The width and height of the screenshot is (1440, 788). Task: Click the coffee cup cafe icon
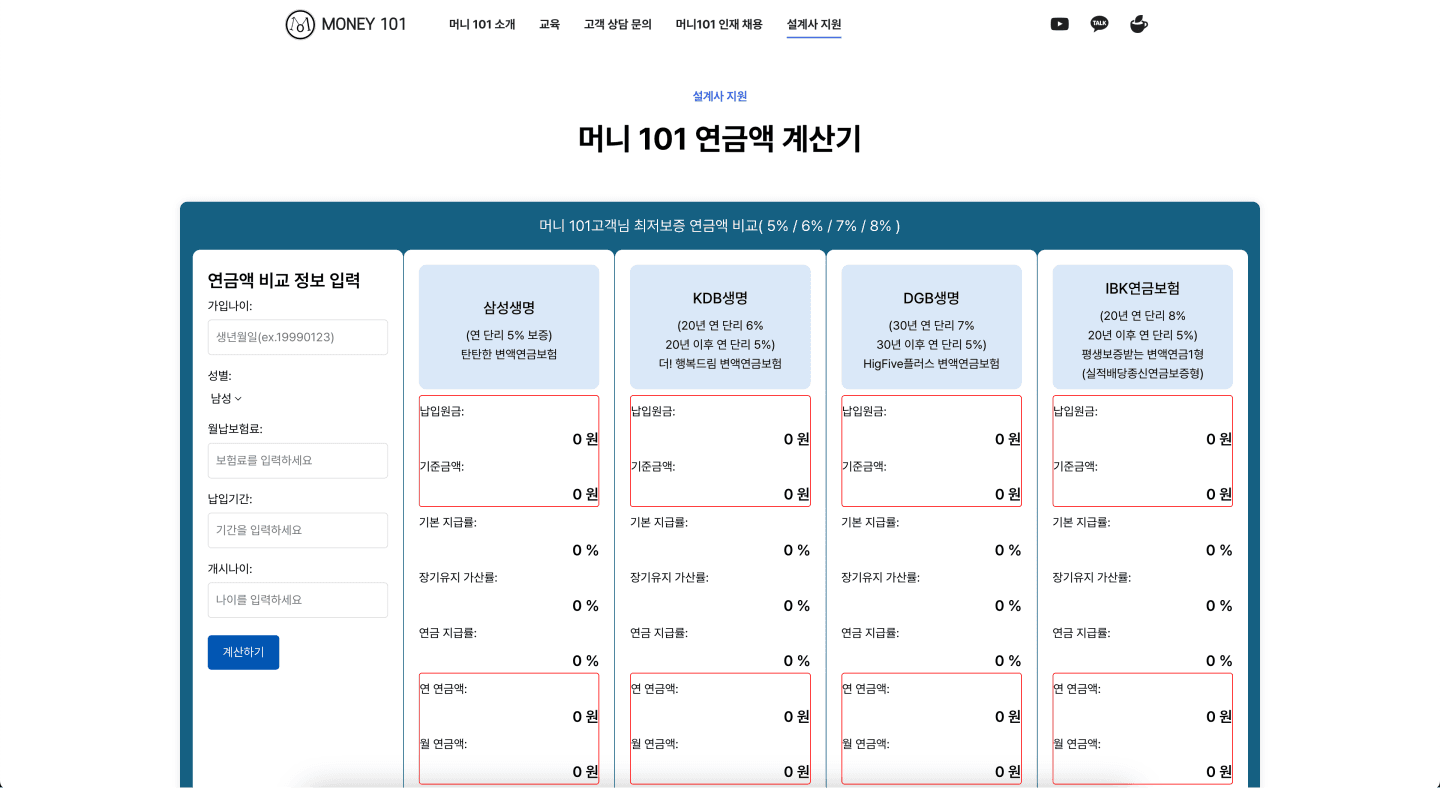1138,24
